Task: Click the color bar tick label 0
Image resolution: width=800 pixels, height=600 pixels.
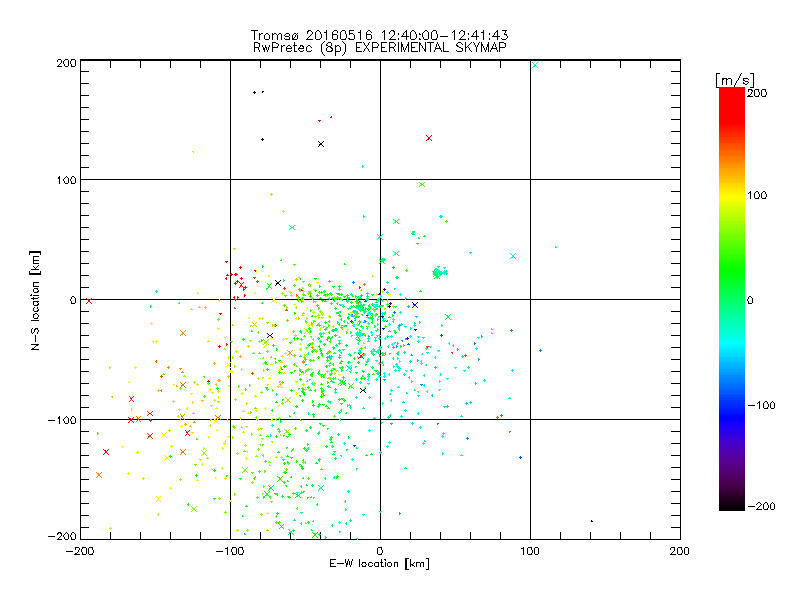Action: click(750, 300)
